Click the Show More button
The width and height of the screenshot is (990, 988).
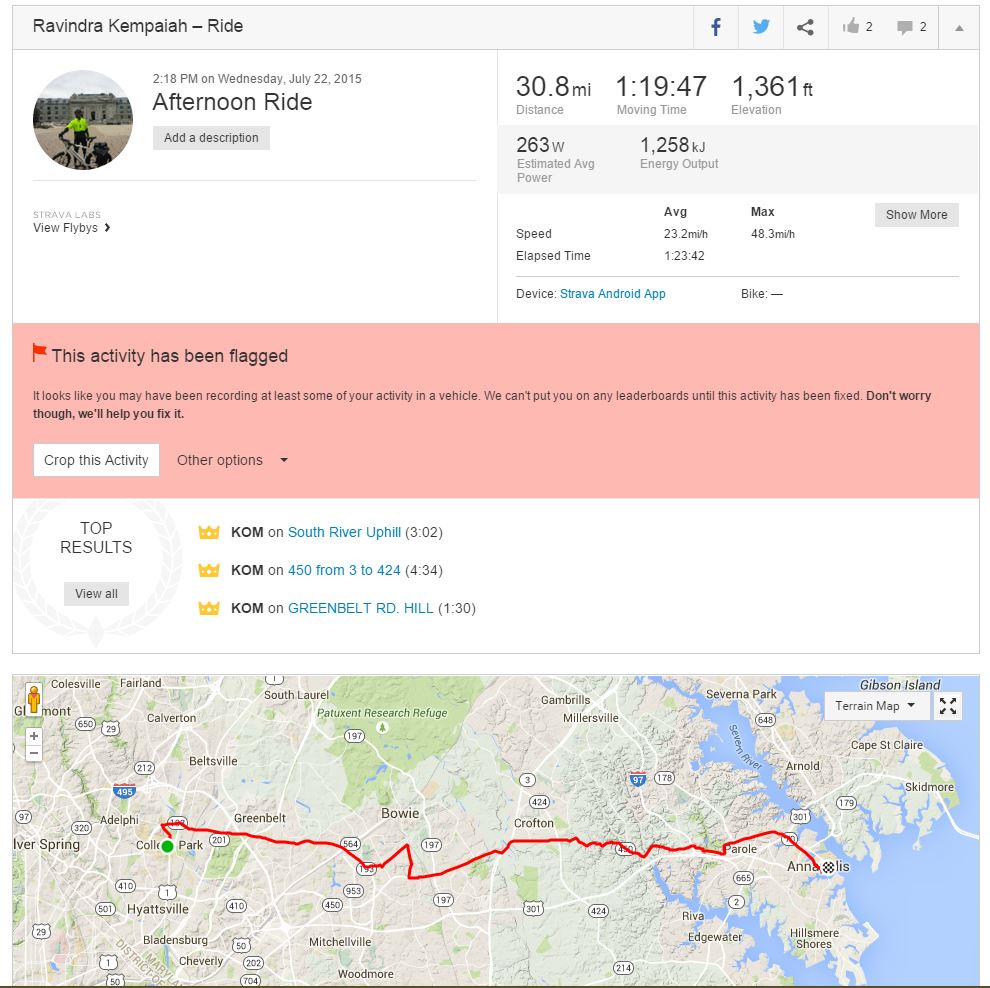(x=916, y=215)
